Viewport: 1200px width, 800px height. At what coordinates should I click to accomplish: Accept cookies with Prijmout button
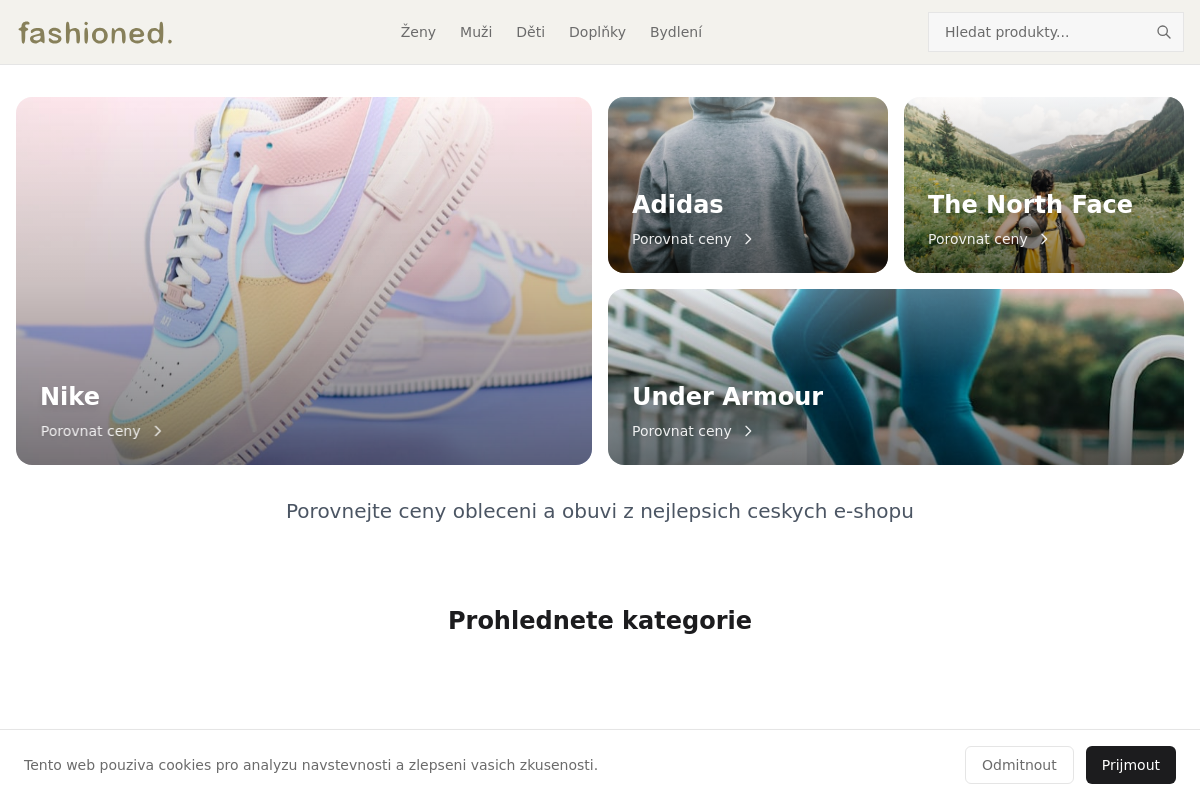pyautogui.click(x=1131, y=765)
